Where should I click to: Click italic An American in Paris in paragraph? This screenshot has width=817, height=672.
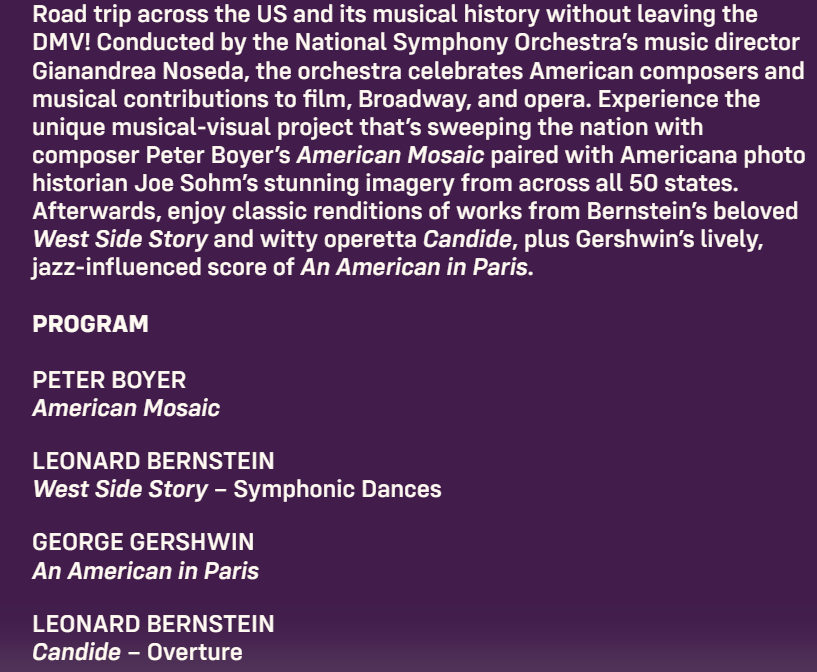(x=413, y=268)
